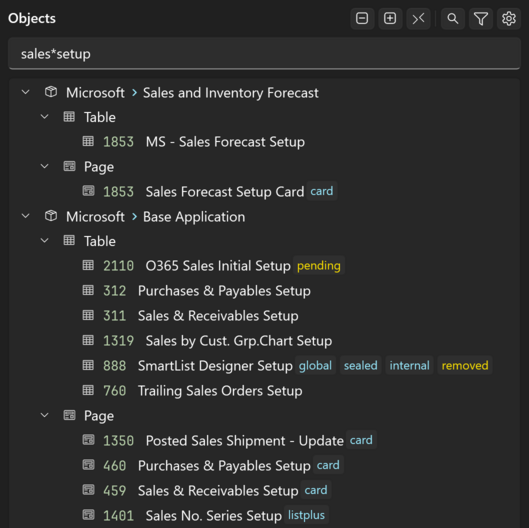Viewport: 529px width, 528px height.
Task: Click the global tag on SmartList Designer
Action: click(315, 365)
